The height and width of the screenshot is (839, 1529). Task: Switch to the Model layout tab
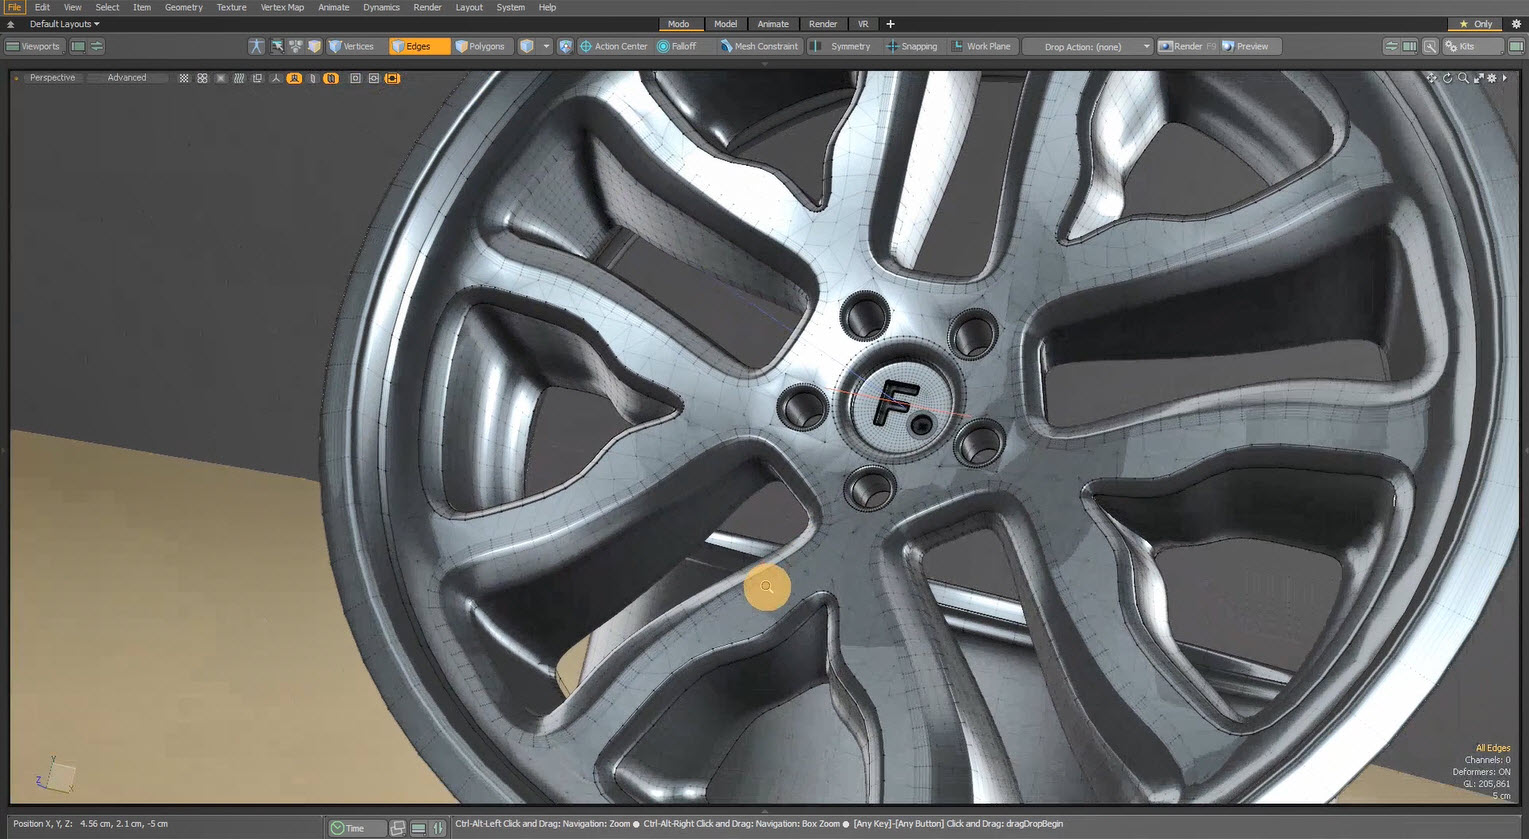725,24
